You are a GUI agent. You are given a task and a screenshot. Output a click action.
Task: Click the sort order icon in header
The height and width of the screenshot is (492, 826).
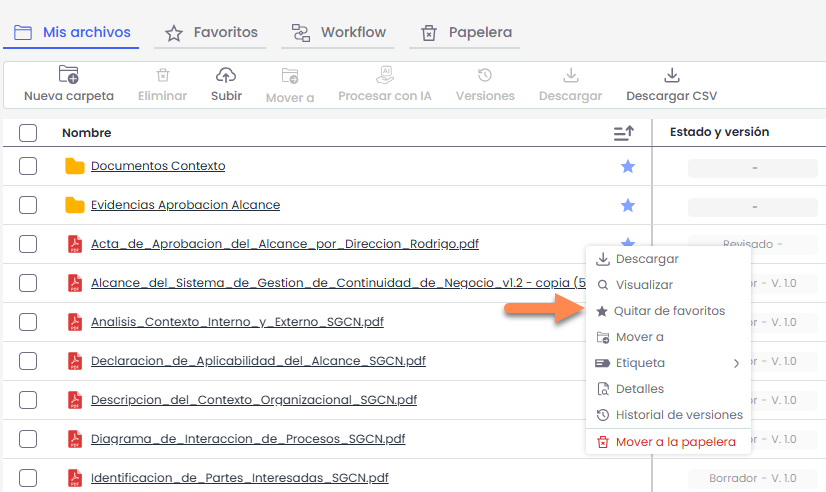coord(623,133)
